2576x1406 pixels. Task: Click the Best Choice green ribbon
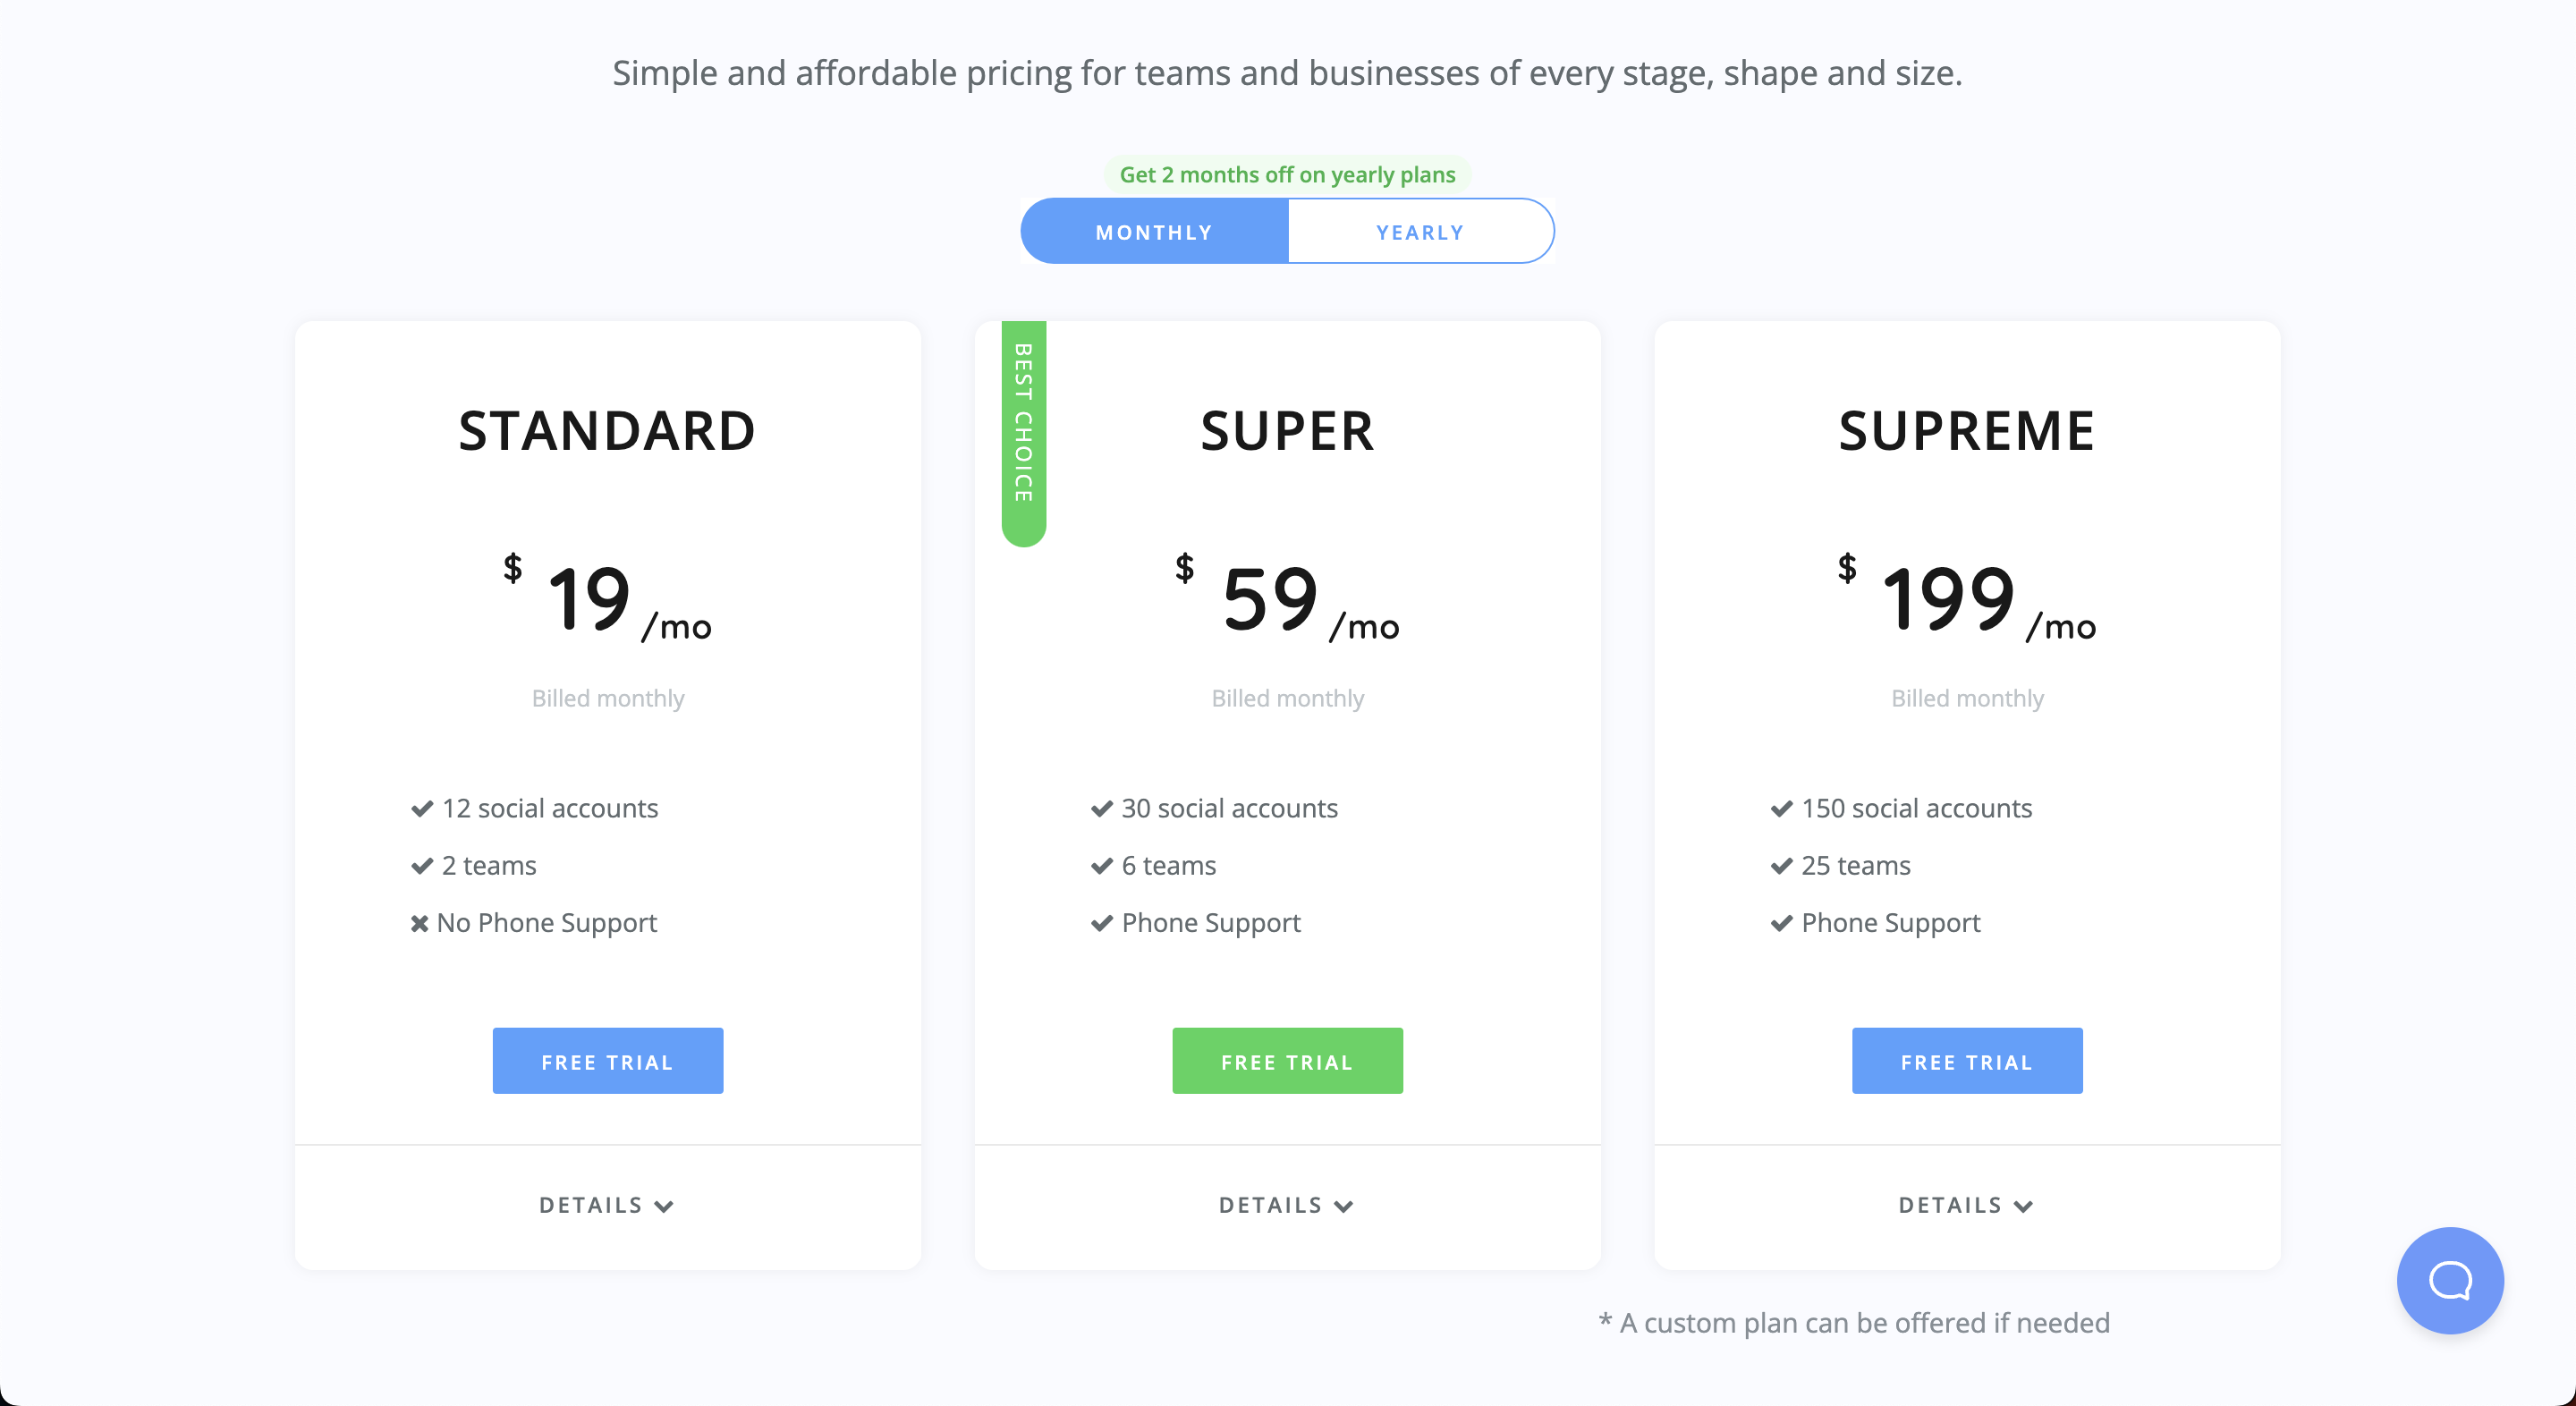(1023, 433)
